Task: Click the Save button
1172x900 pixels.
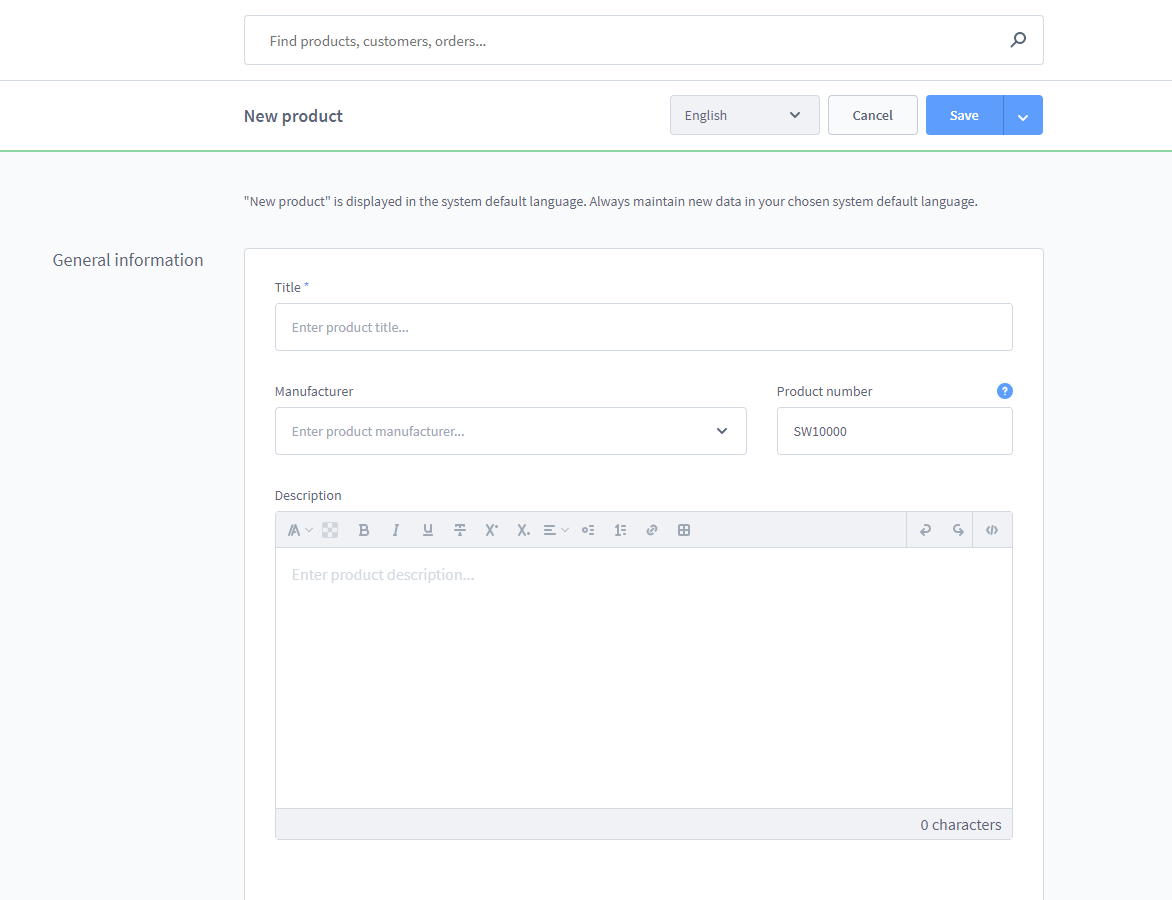Action: (x=964, y=115)
